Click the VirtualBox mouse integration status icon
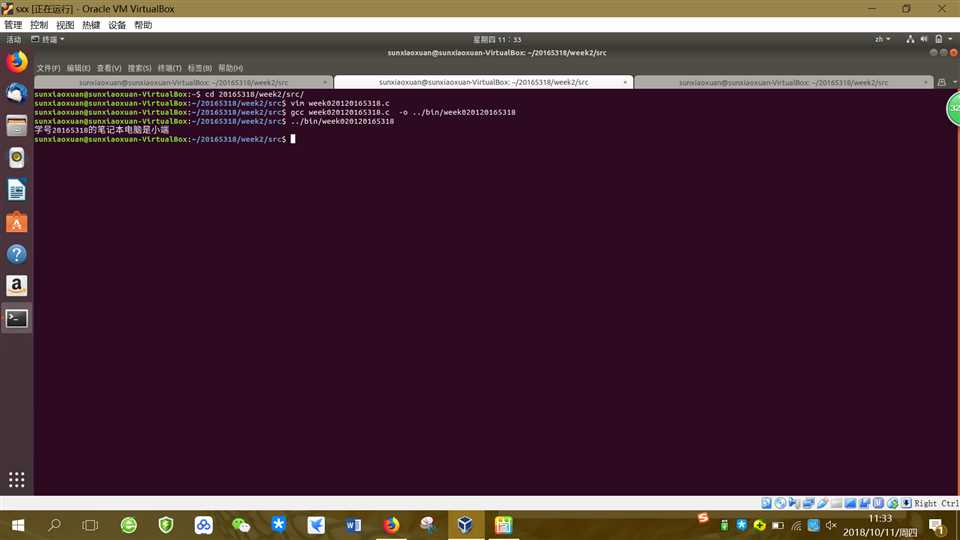The height and width of the screenshot is (540, 960). click(x=893, y=503)
